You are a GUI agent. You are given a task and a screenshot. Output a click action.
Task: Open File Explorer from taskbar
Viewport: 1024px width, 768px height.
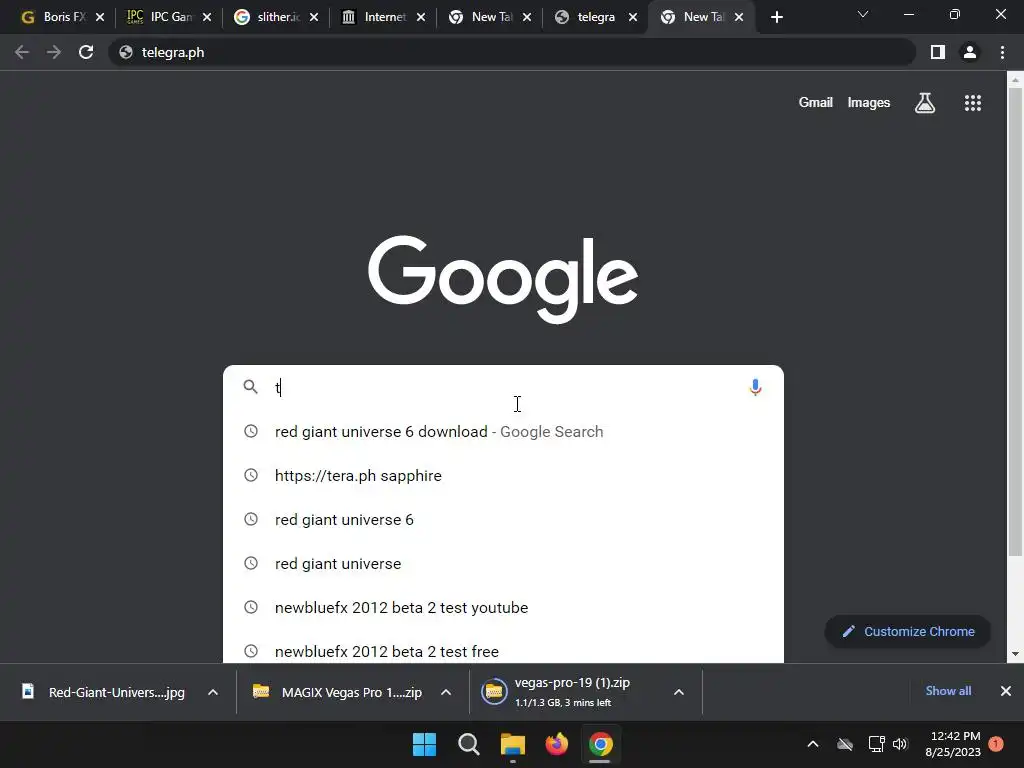(x=513, y=744)
